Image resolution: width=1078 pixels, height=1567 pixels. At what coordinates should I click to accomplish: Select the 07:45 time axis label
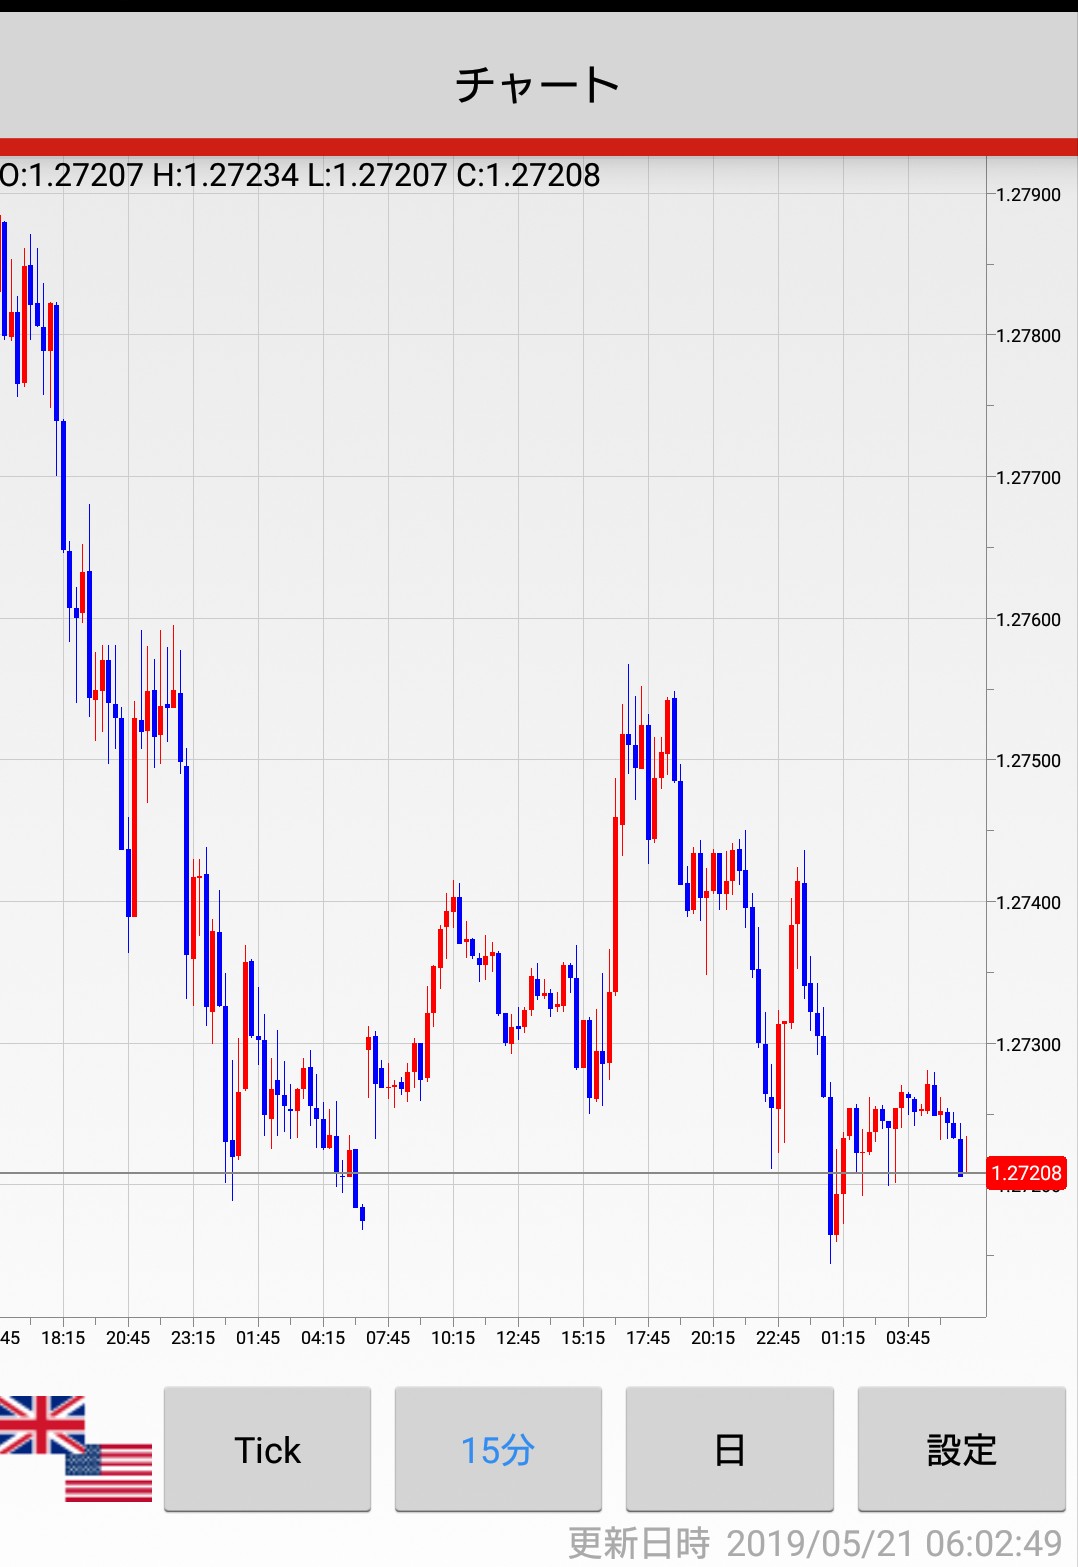coord(388,1338)
